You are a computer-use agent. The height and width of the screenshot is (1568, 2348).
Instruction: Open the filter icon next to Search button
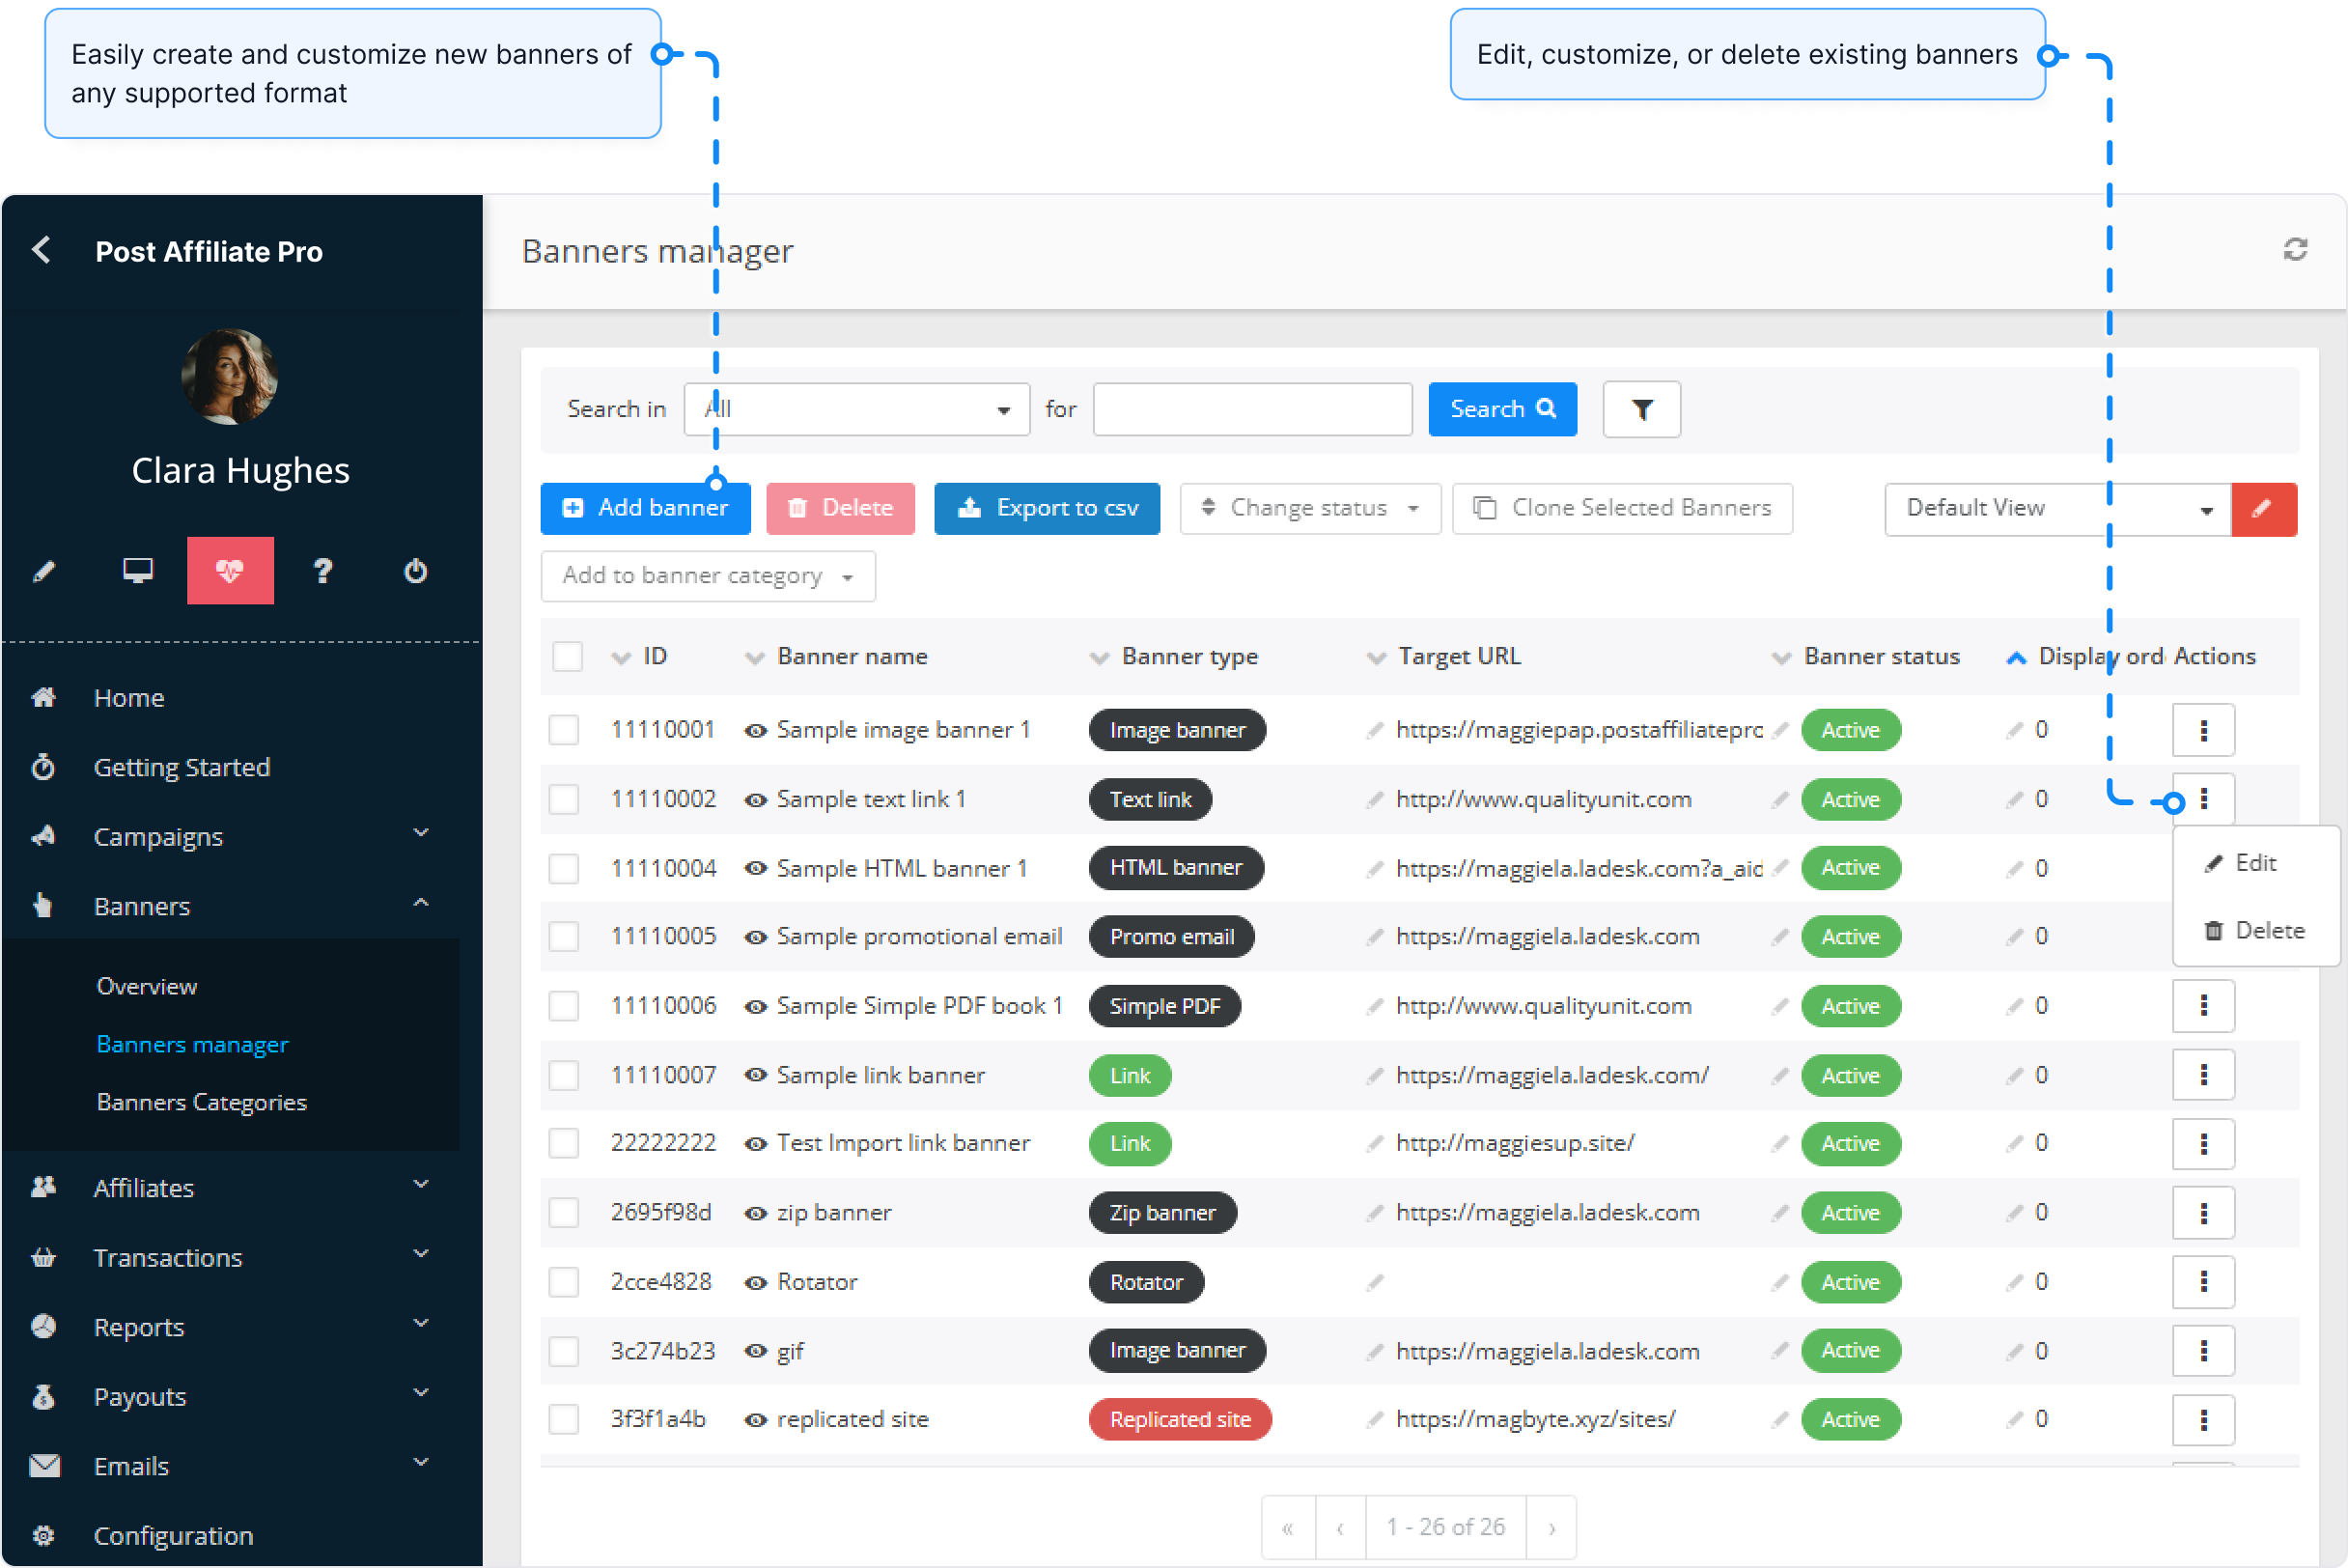point(1640,409)
